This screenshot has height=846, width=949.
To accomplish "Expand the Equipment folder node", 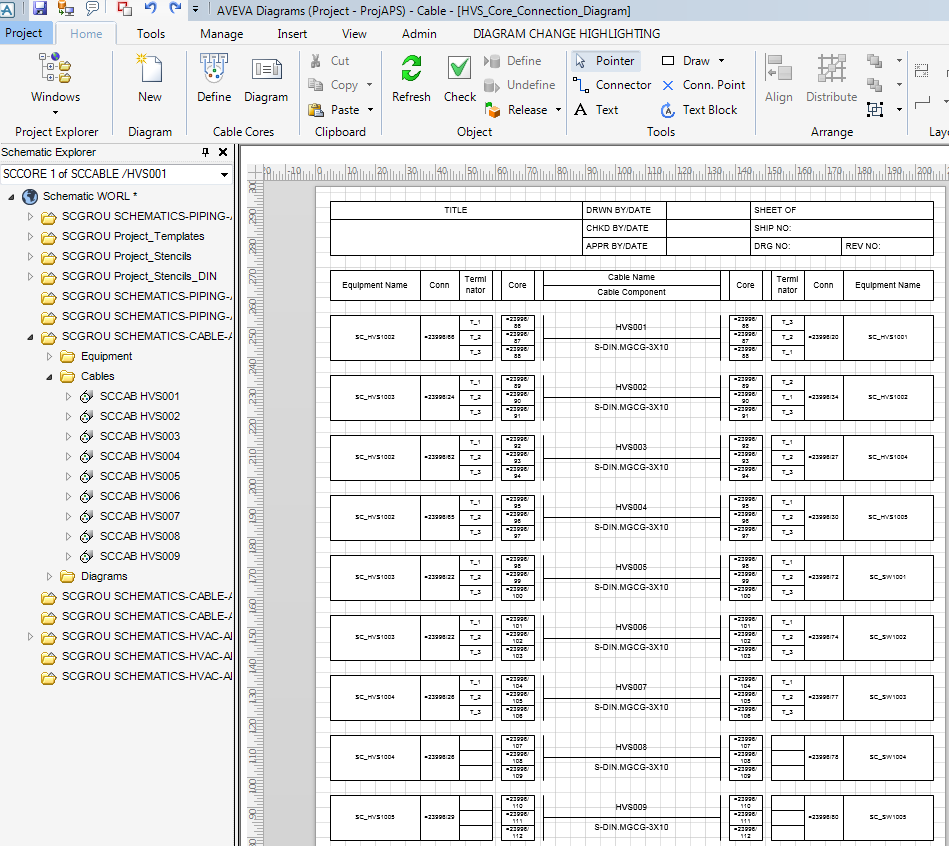I will coord(49,357).
